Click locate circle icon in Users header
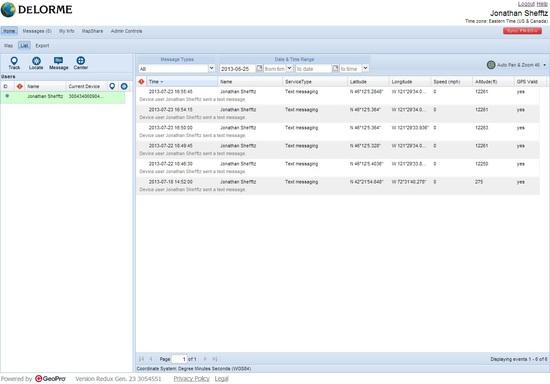Image resolution: width=550 pixels, height=384 pixels. point(124,86)
